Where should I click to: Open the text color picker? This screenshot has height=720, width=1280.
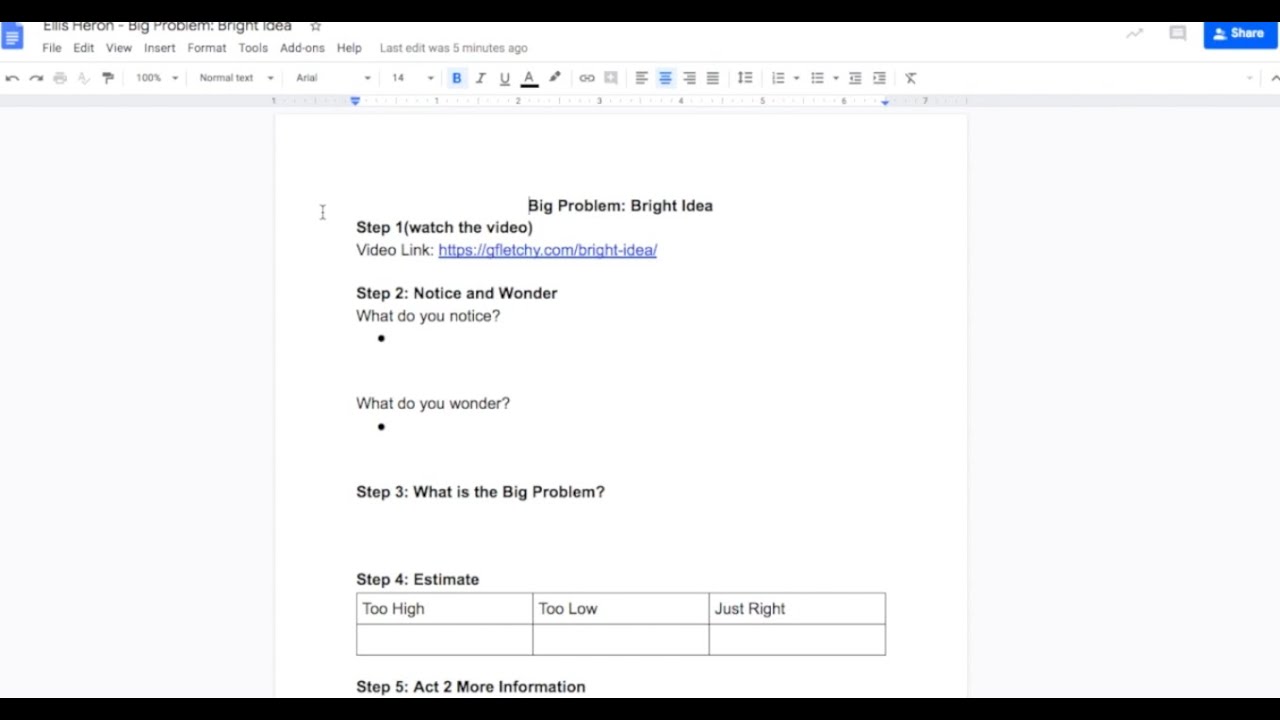point(529,78)
